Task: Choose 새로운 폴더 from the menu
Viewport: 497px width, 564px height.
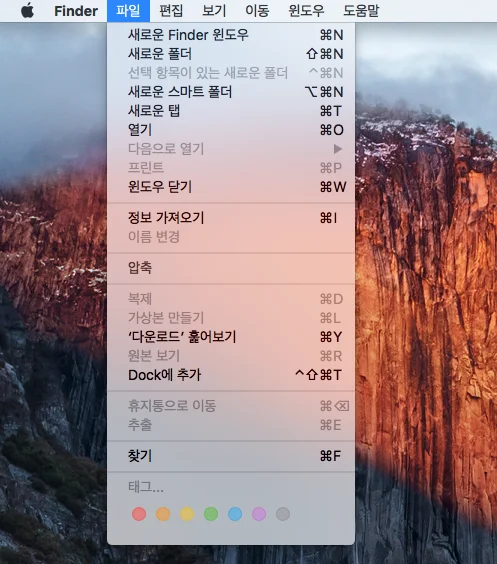Action: [x=231, y=54]
